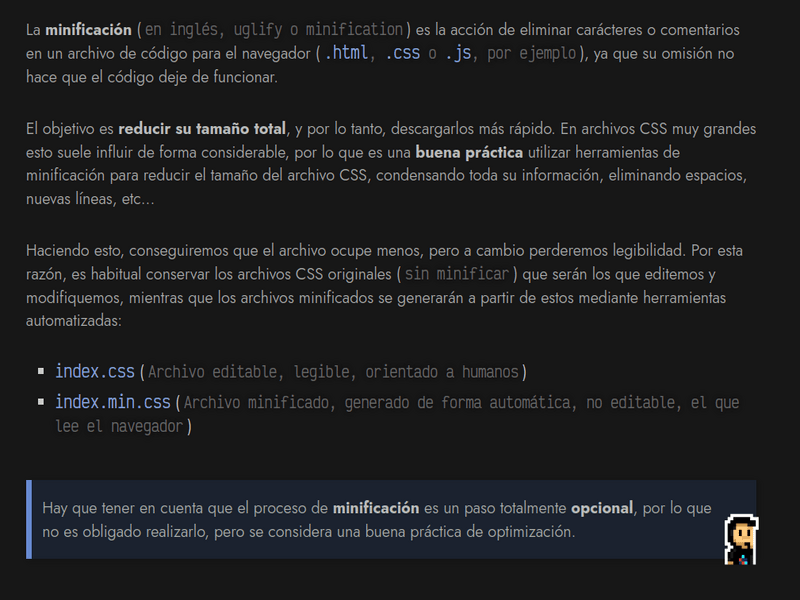The width and height of the screenshot is (800, 600).
Task: Click the bold word minificación in first paragraph
Action: click(x=88, y=30)
